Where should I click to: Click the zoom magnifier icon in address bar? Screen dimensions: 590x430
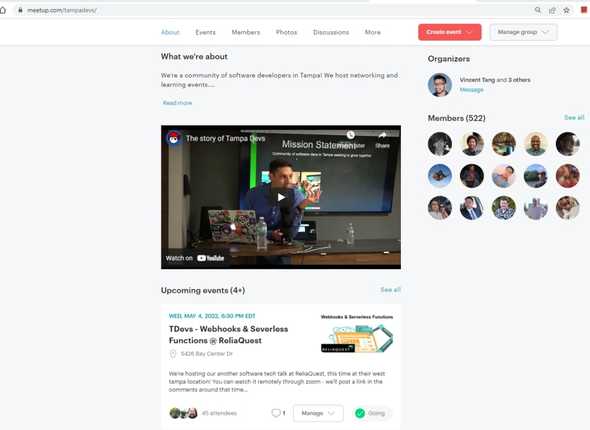tap(538, 10)
